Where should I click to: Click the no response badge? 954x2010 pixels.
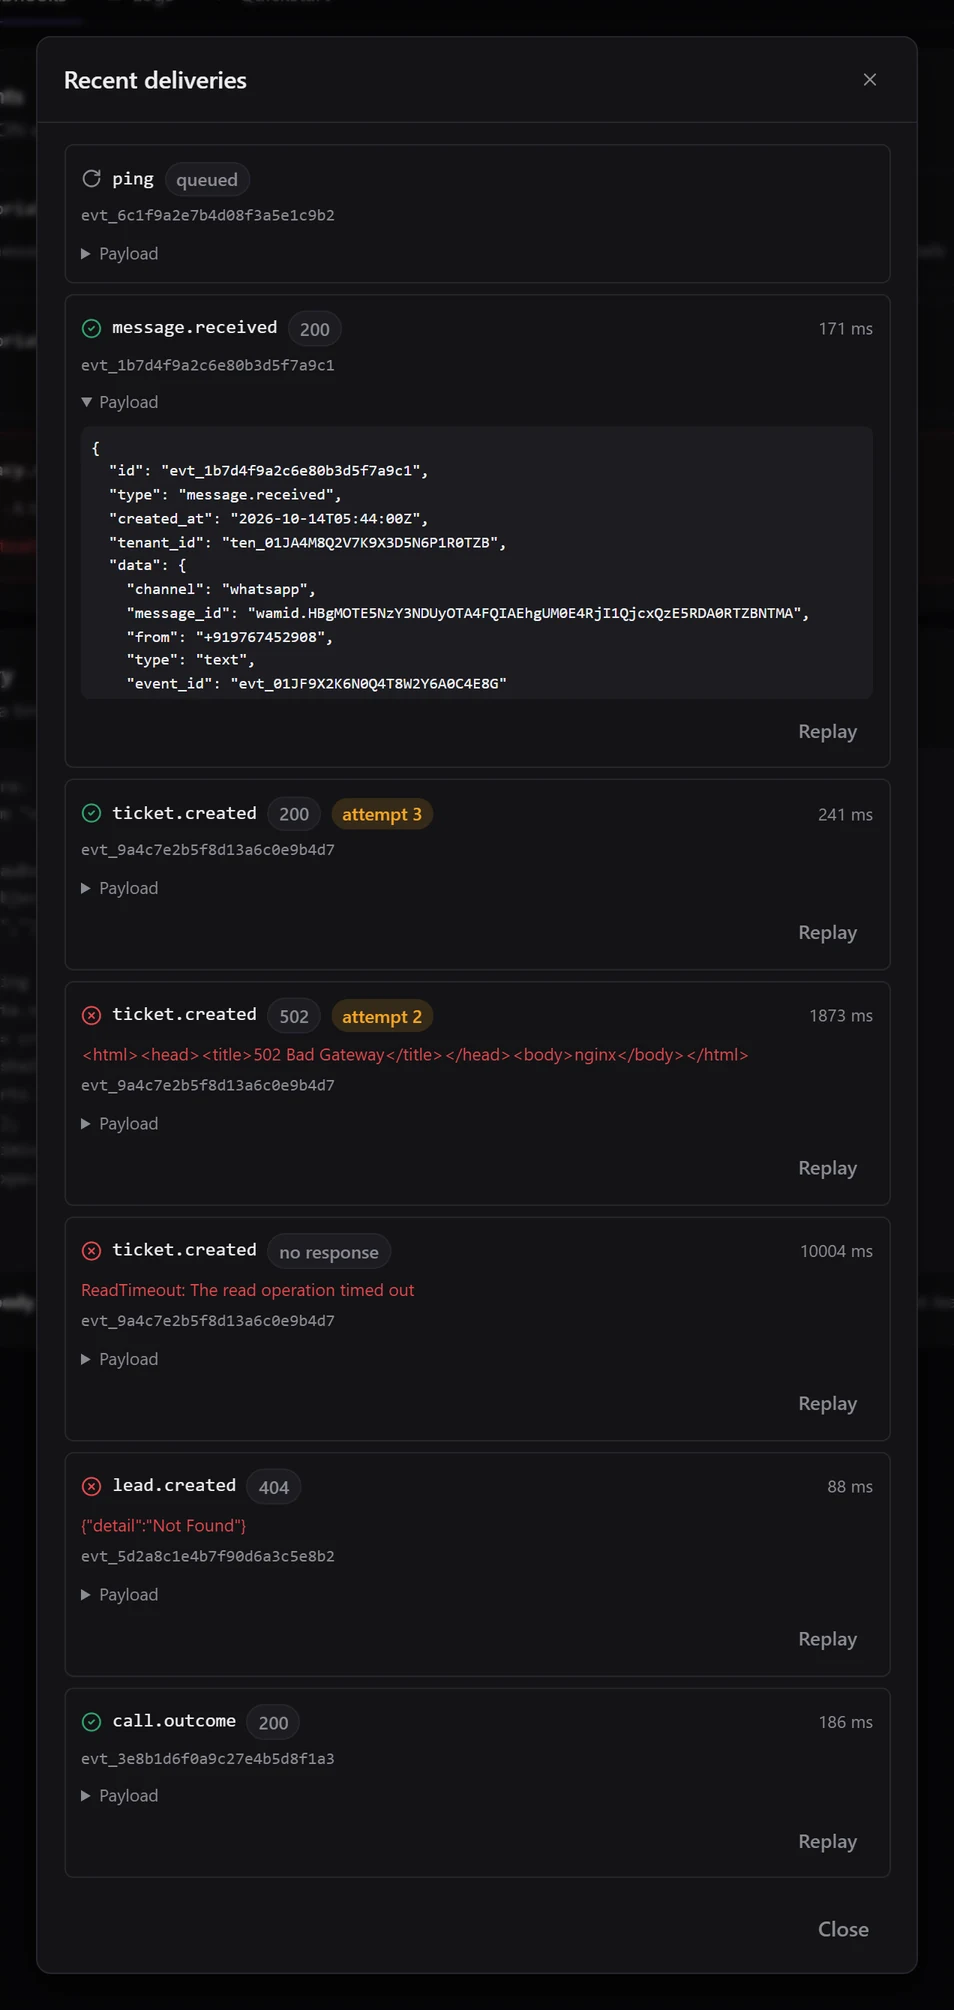tap(329, 1252)
